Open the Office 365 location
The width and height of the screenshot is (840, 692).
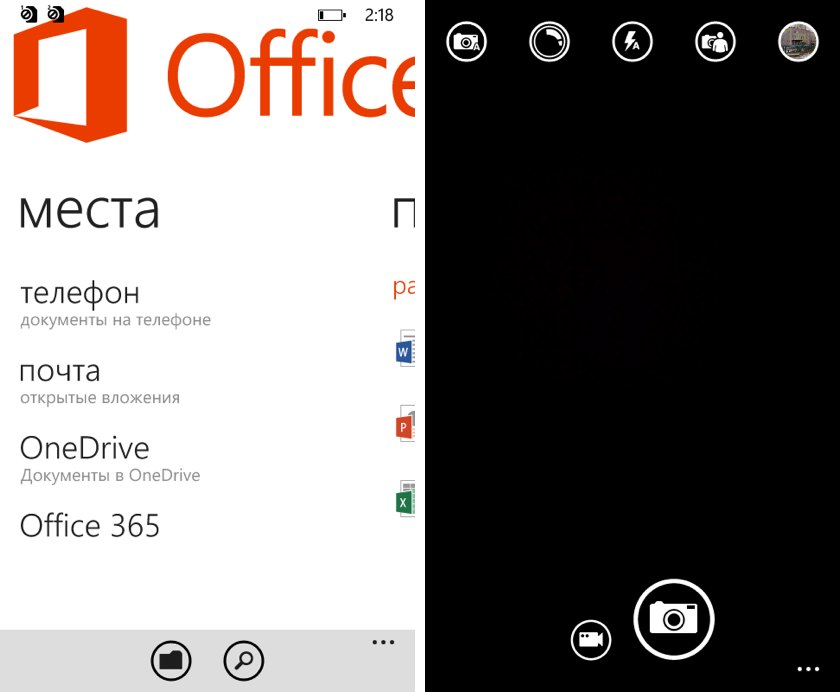(90, 525)
